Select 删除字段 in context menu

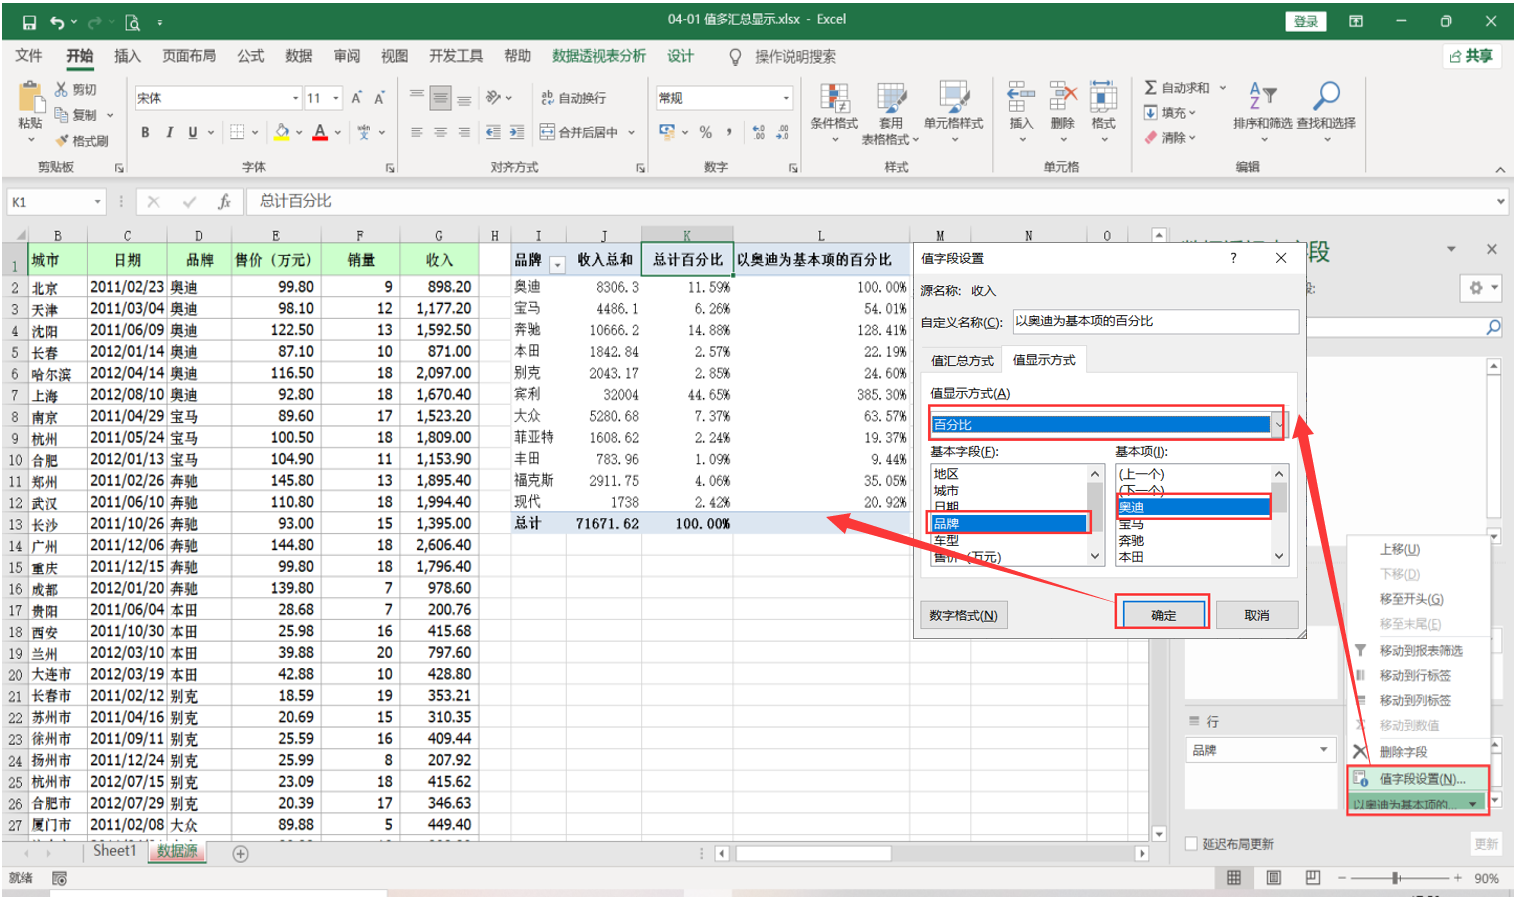pos(1403,752)
